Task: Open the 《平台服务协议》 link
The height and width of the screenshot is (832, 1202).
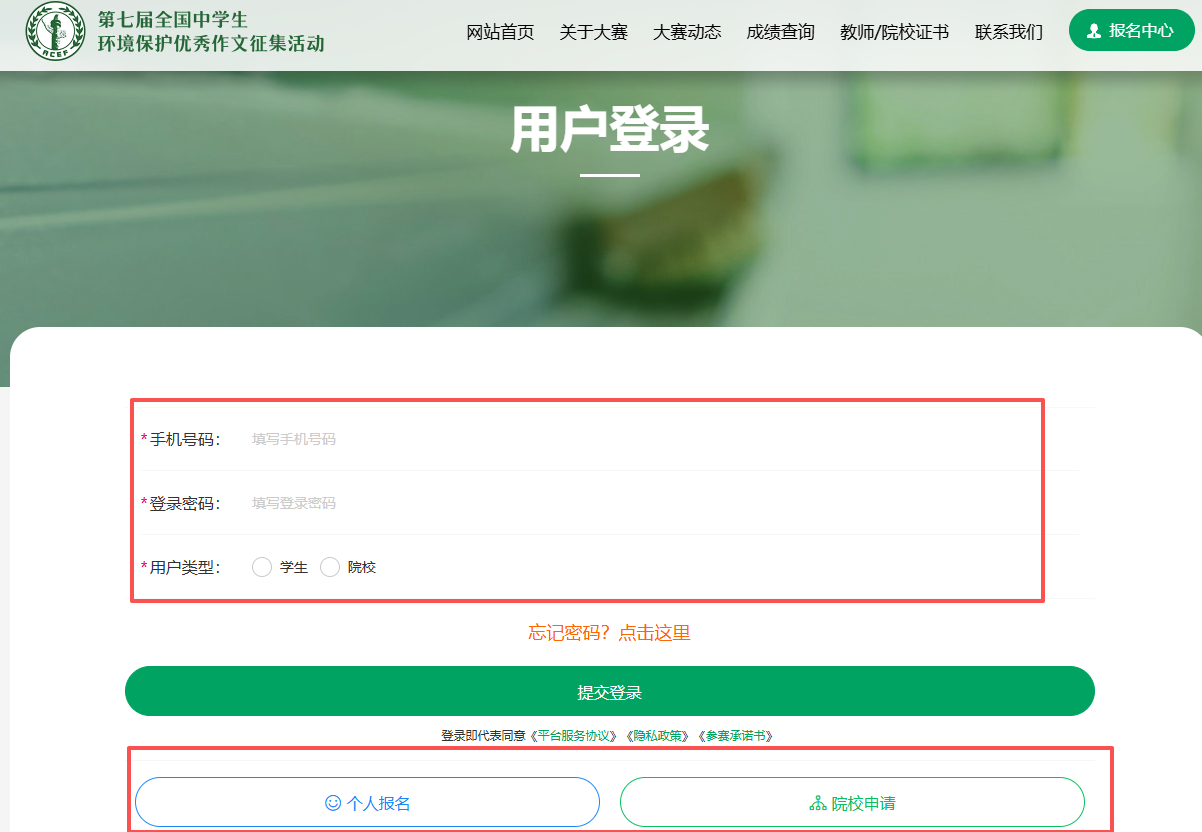Action: click(x=574, y=736)
